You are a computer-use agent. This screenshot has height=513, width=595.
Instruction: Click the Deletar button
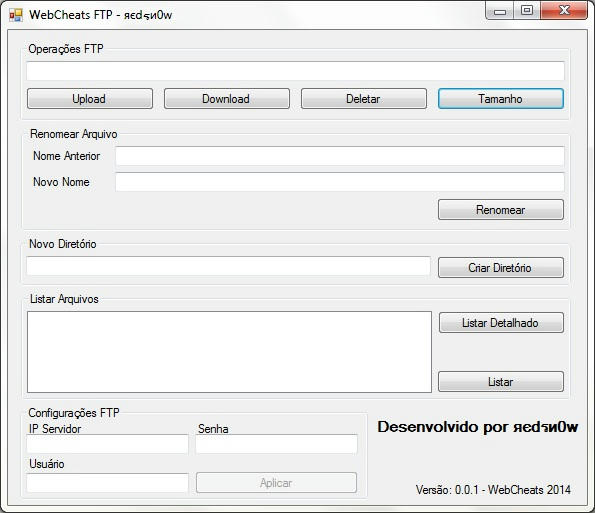[364, 99]
